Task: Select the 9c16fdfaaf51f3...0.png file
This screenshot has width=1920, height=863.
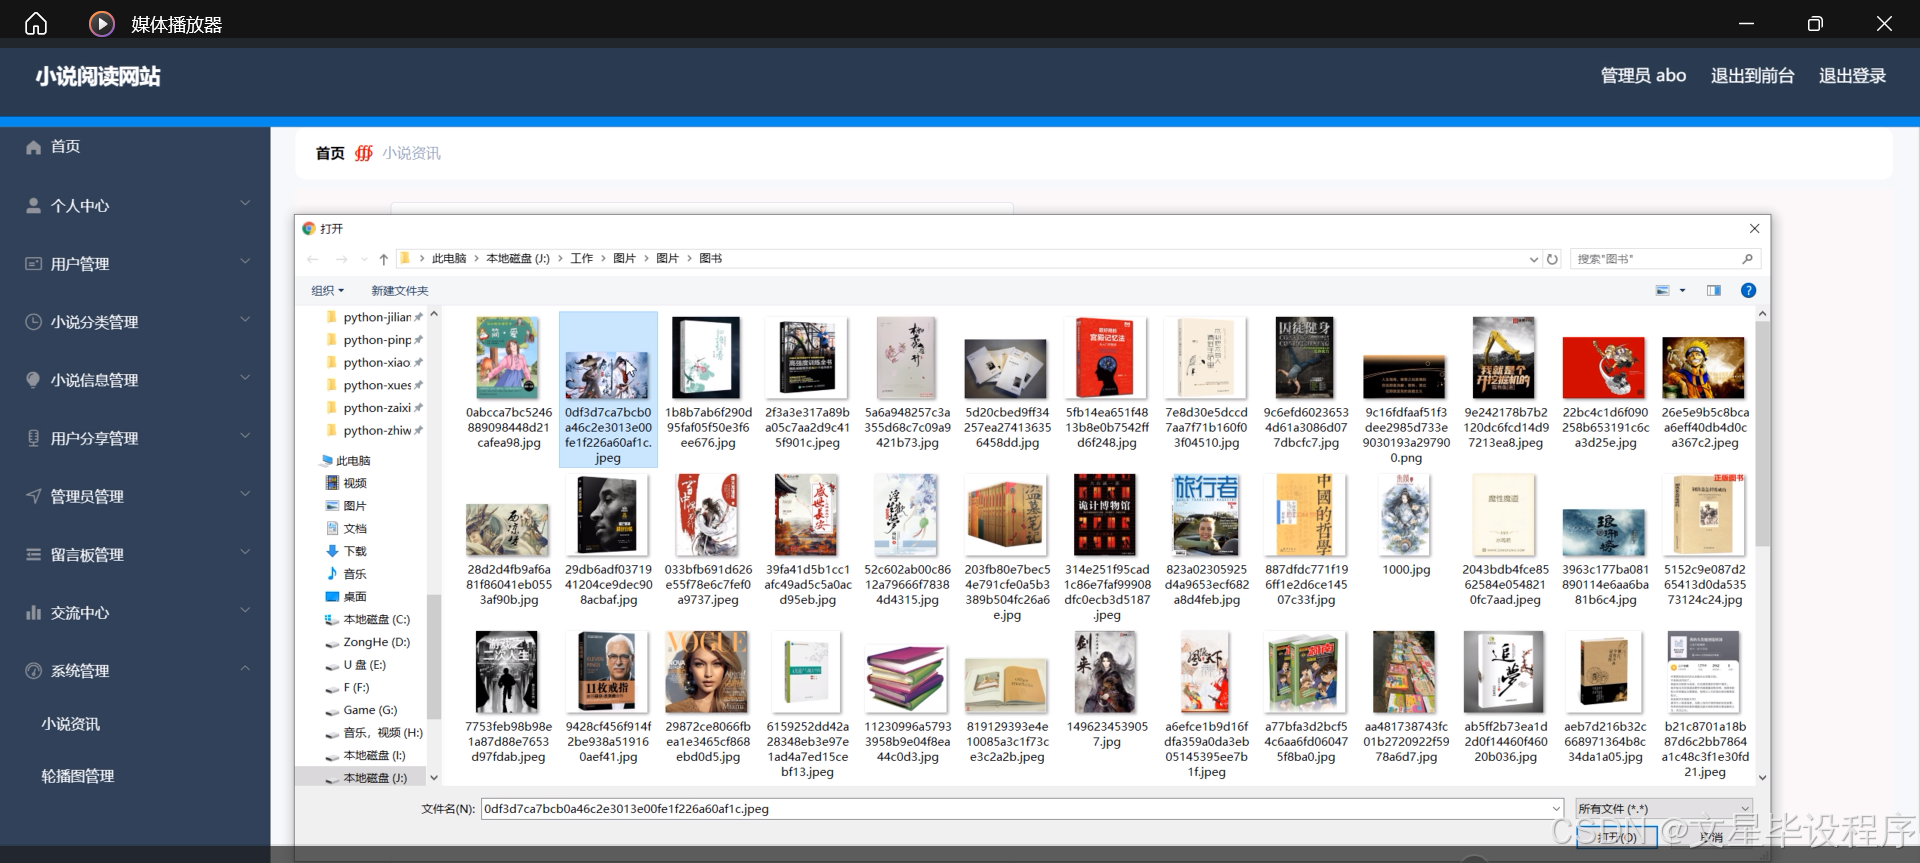Action: click(1406, 408)
